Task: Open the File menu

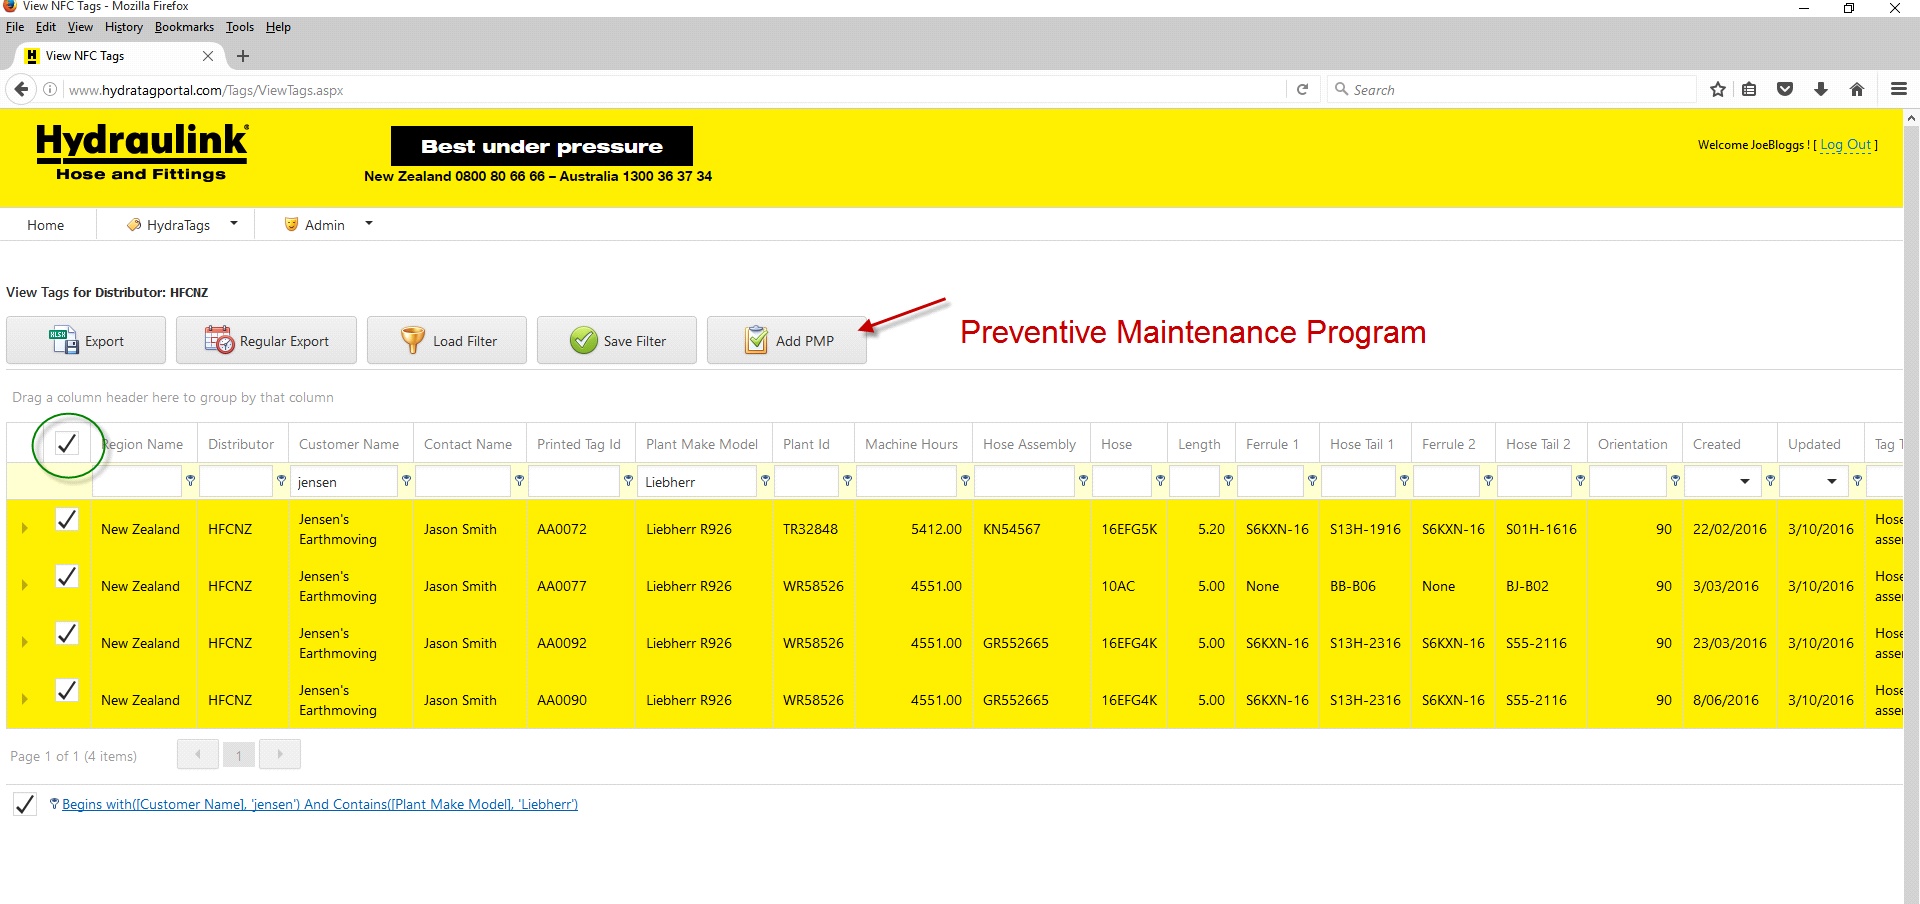Action: [15, 27]
